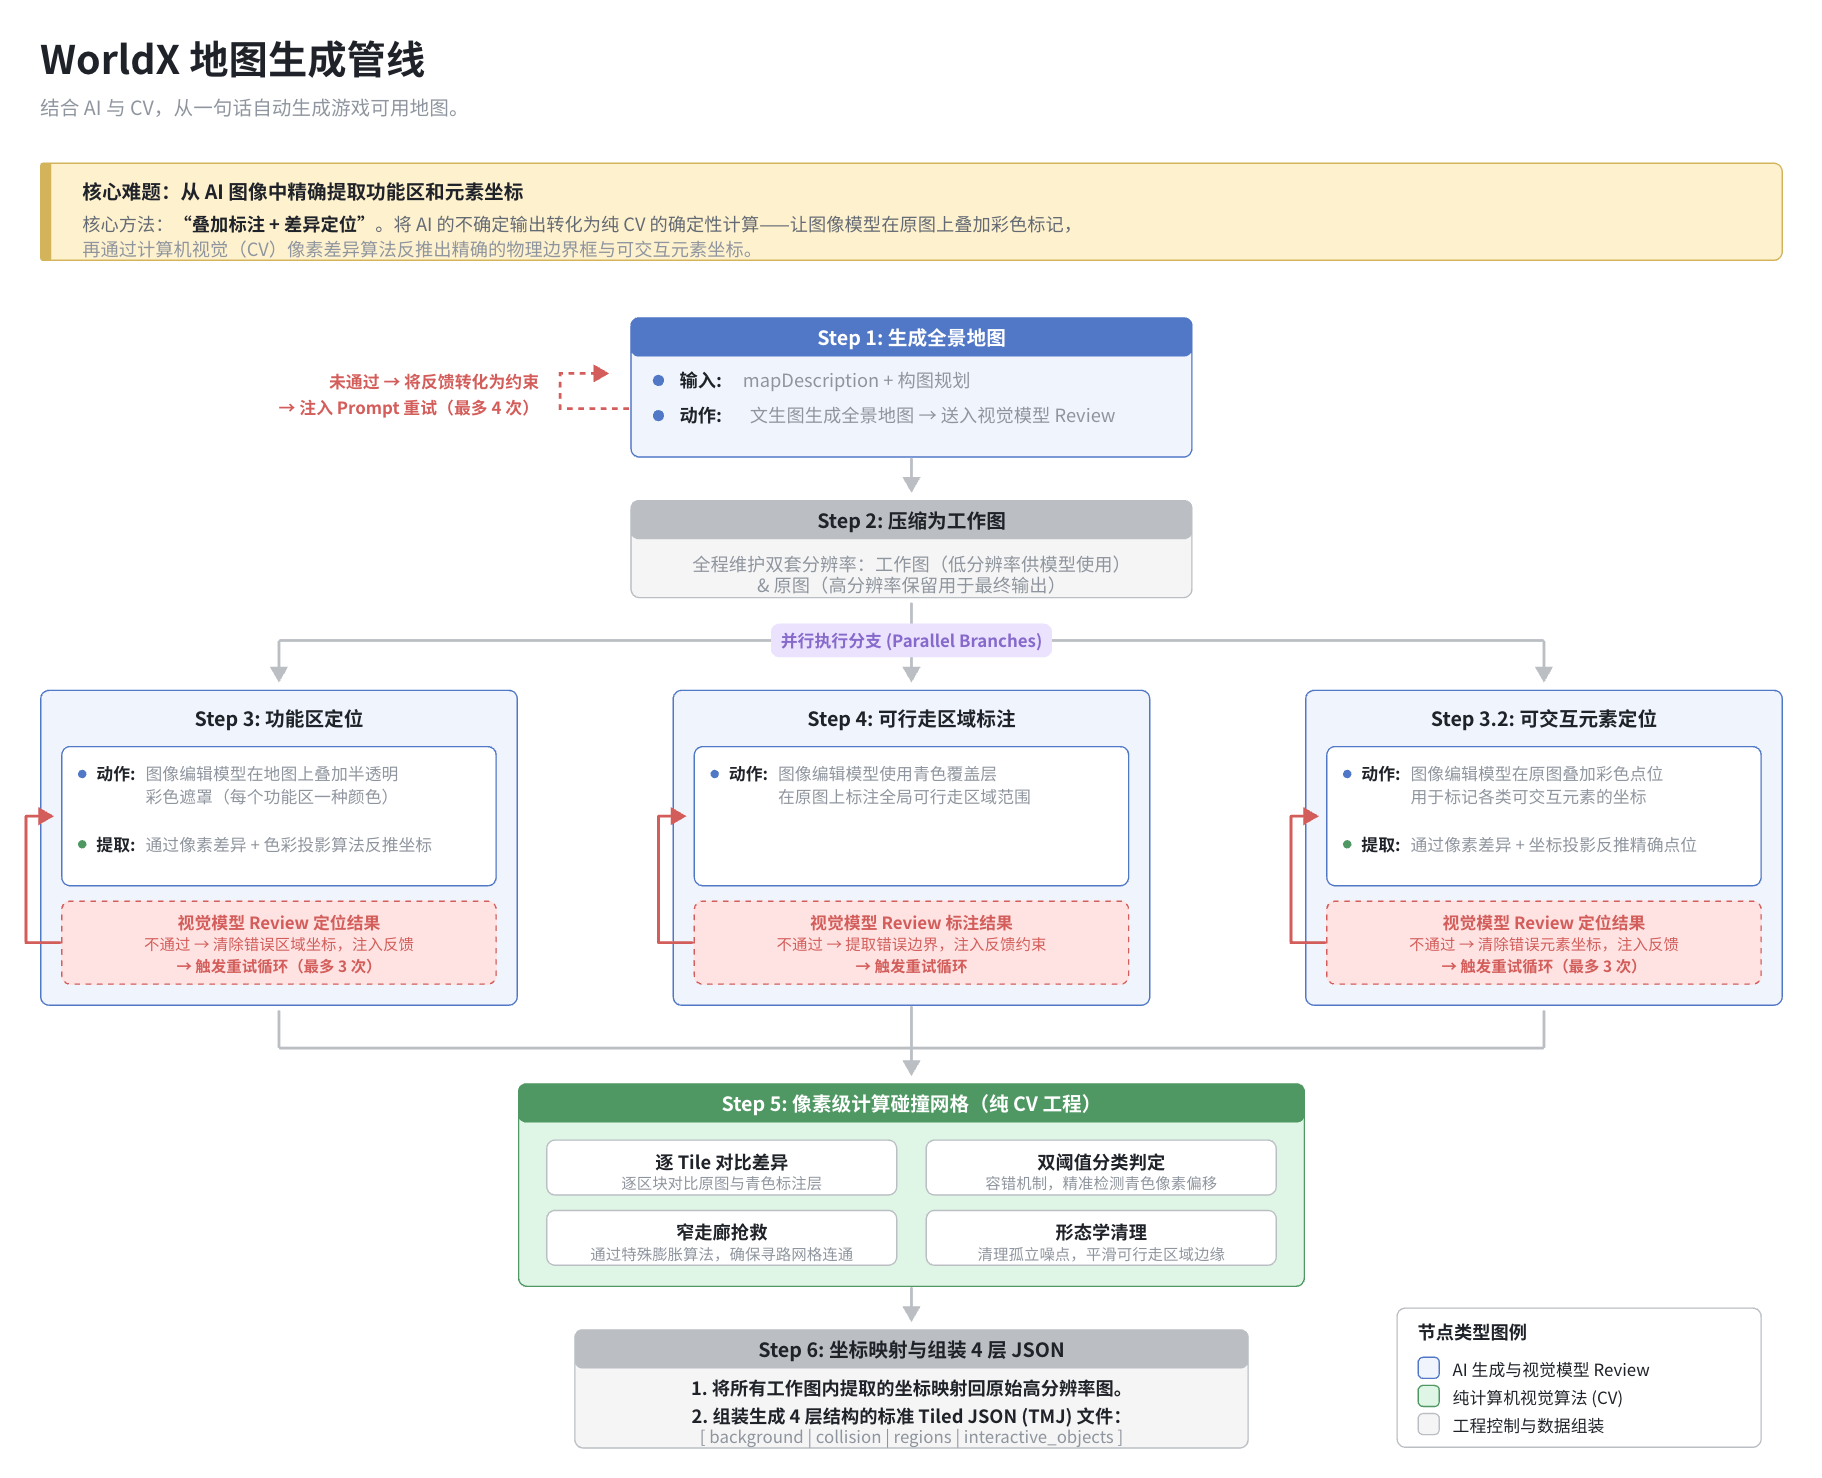The width and height of the screenshot is (1822, 1478).
Task: Click the "regions" layer name
Action: pos(922,1437)
